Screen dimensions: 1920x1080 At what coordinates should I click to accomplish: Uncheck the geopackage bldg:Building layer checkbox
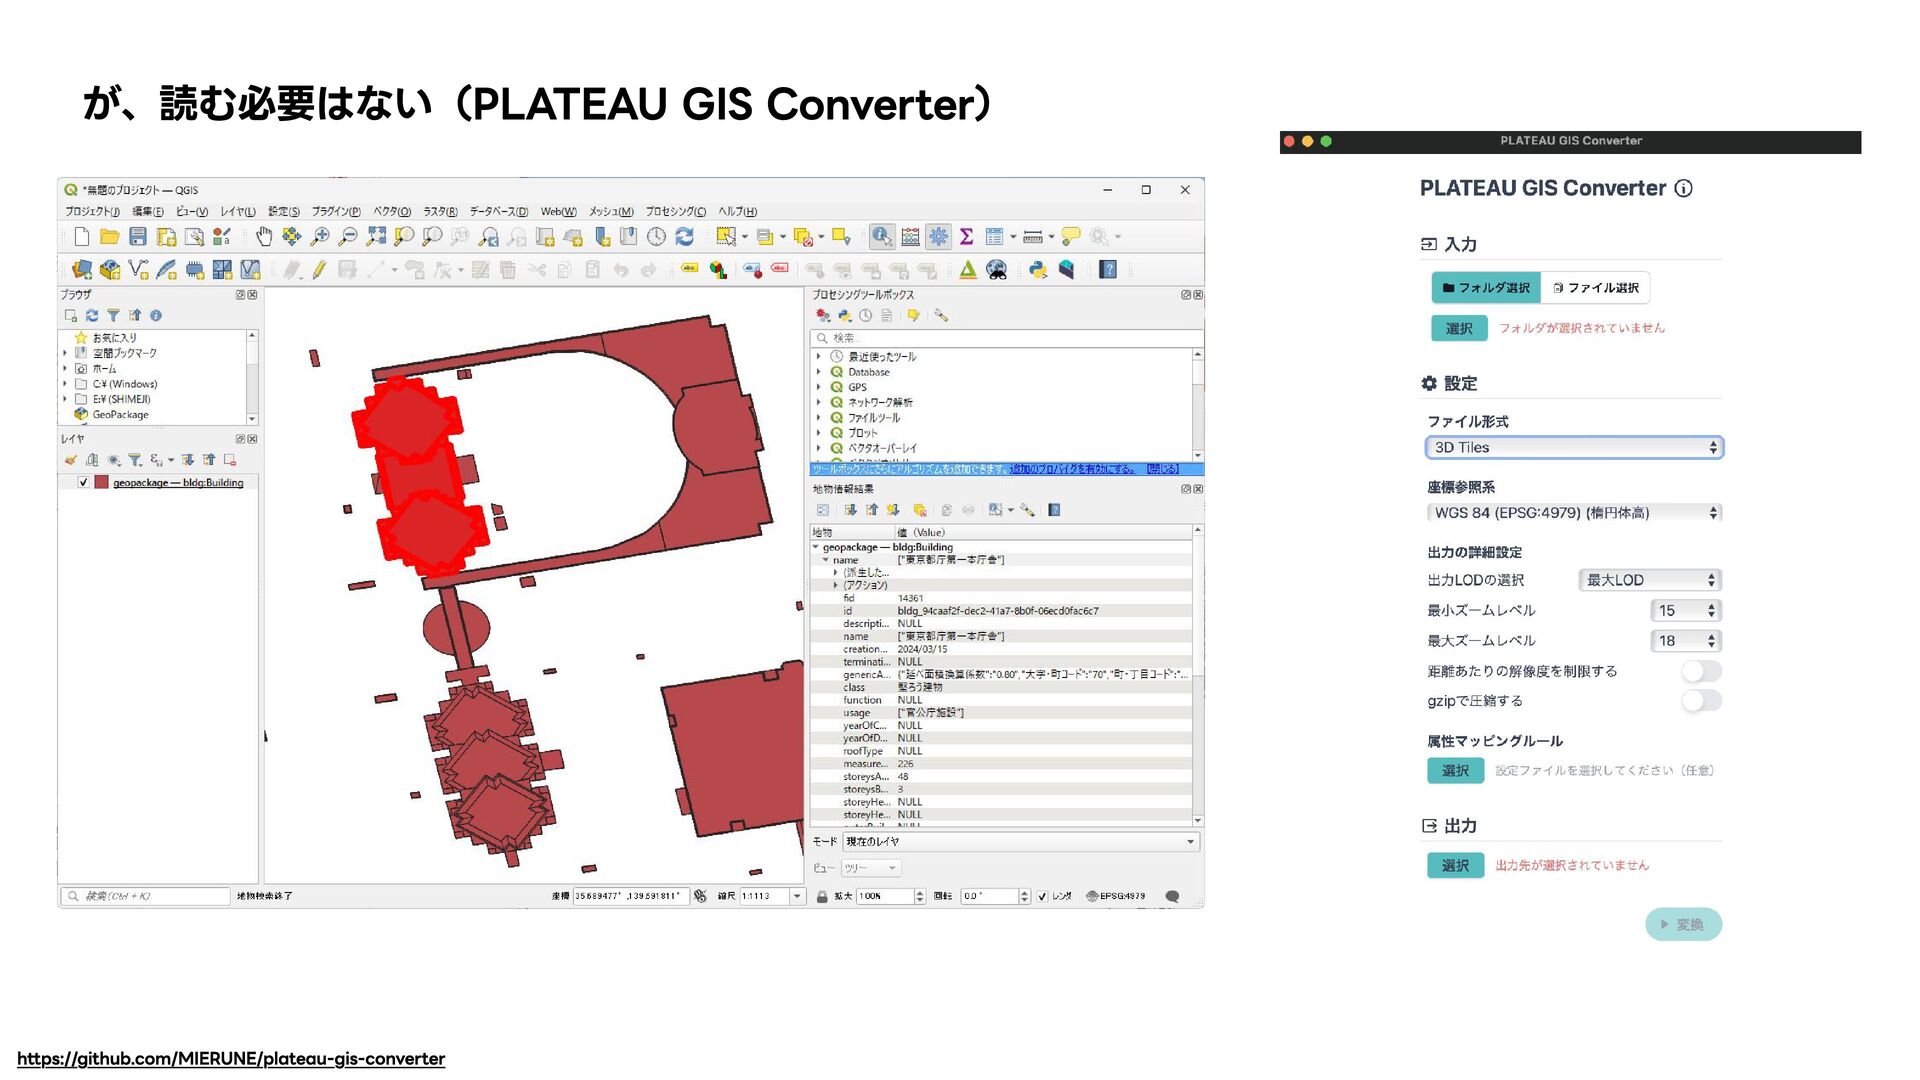click(x=83, y=483)
